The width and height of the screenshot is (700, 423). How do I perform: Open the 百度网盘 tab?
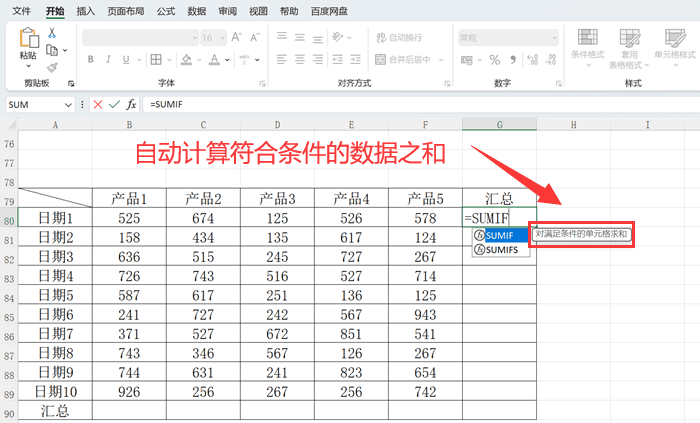(329, 11)
